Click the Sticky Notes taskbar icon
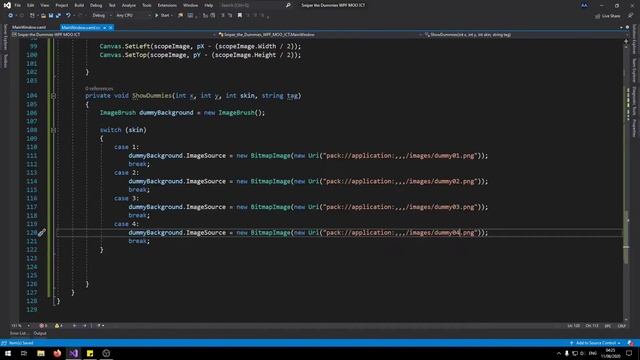The width and height of the screenshot is (640, 360). pyautogui.click(x=90, y=353)
